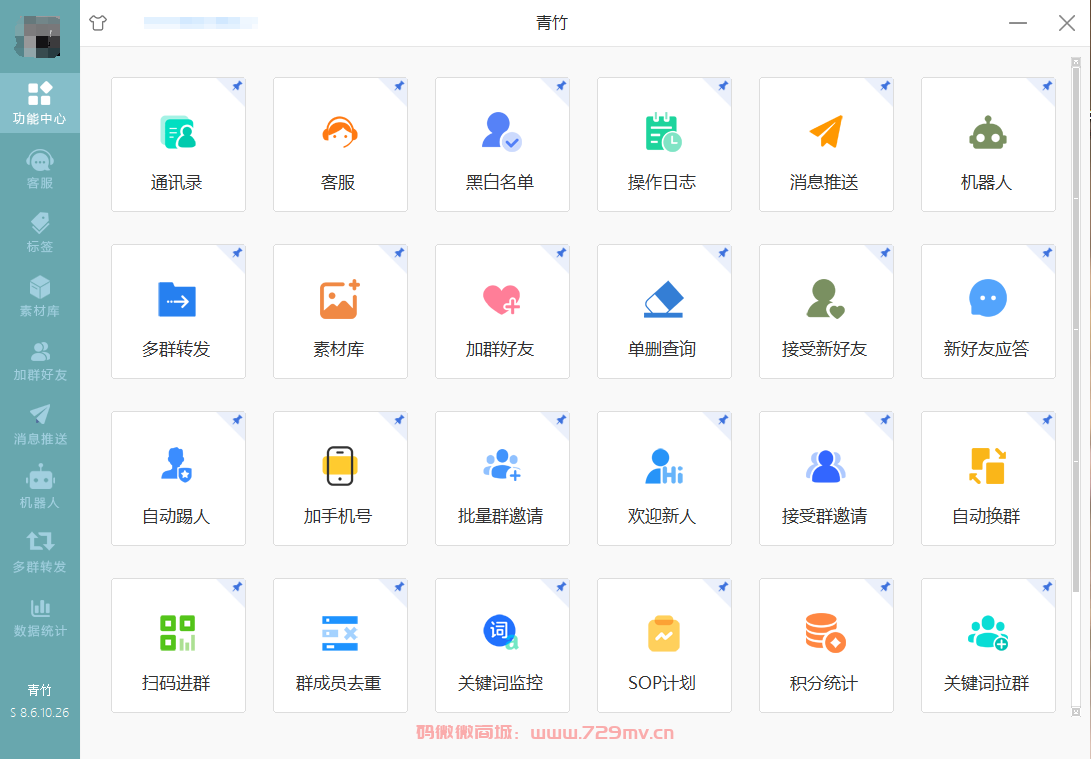Open the 素材库 material library card

[340, 311]
